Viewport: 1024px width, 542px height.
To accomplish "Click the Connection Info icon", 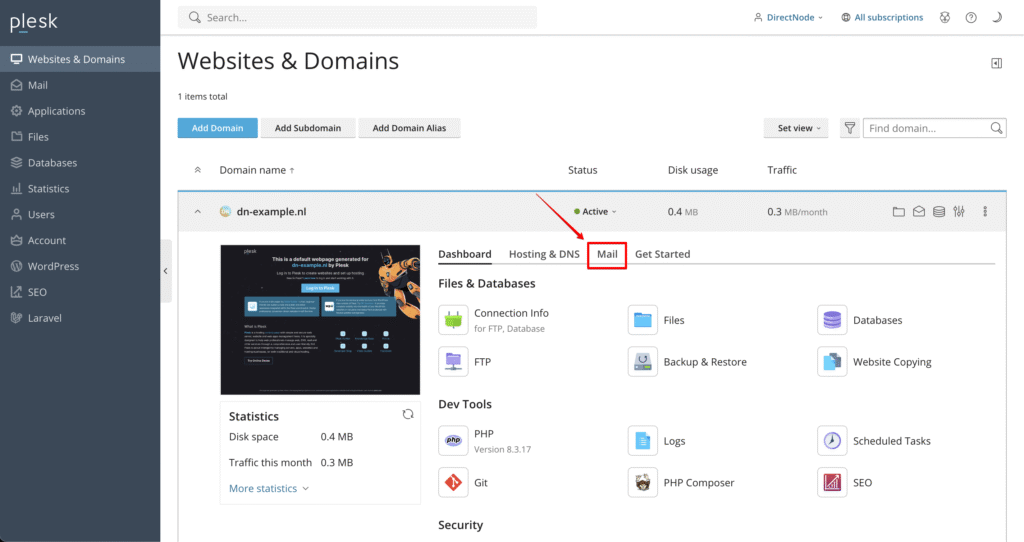I will tap(453, 320).
